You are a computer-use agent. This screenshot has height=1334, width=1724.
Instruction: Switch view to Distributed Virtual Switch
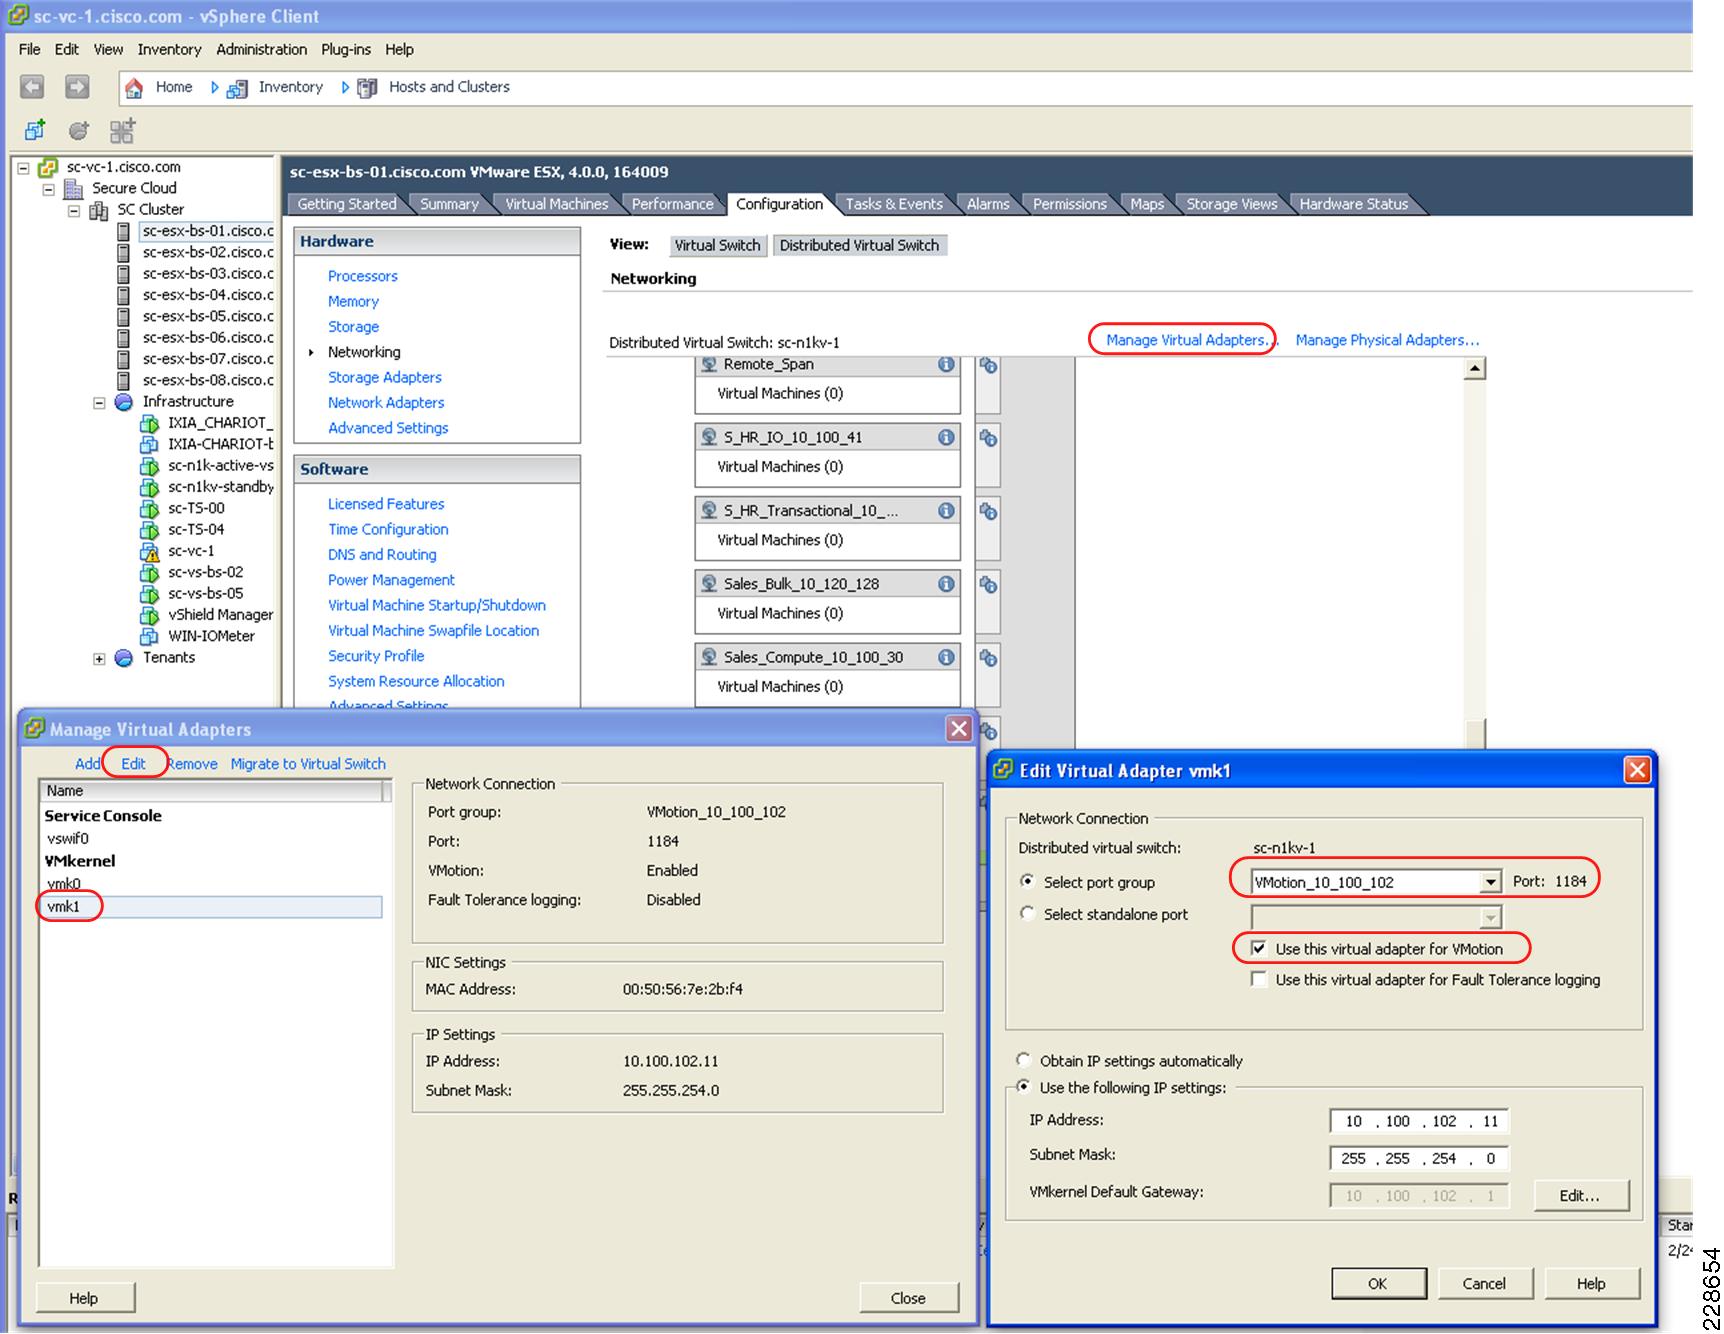(x=859, y=246)
